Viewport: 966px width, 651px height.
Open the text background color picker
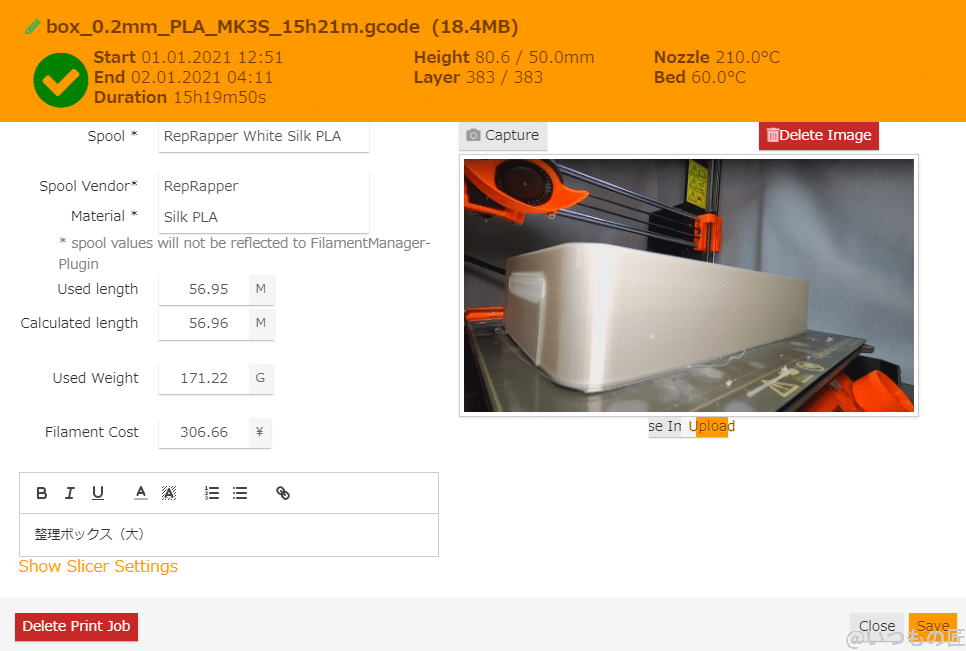[169, 493]
